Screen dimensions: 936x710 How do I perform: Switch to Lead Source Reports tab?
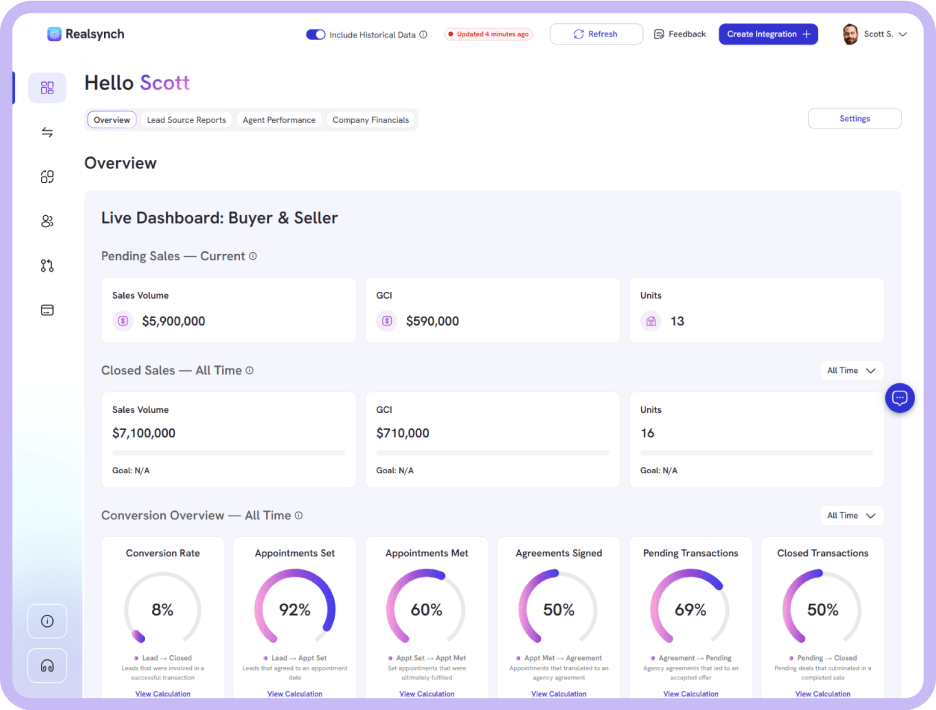(186, 120)
